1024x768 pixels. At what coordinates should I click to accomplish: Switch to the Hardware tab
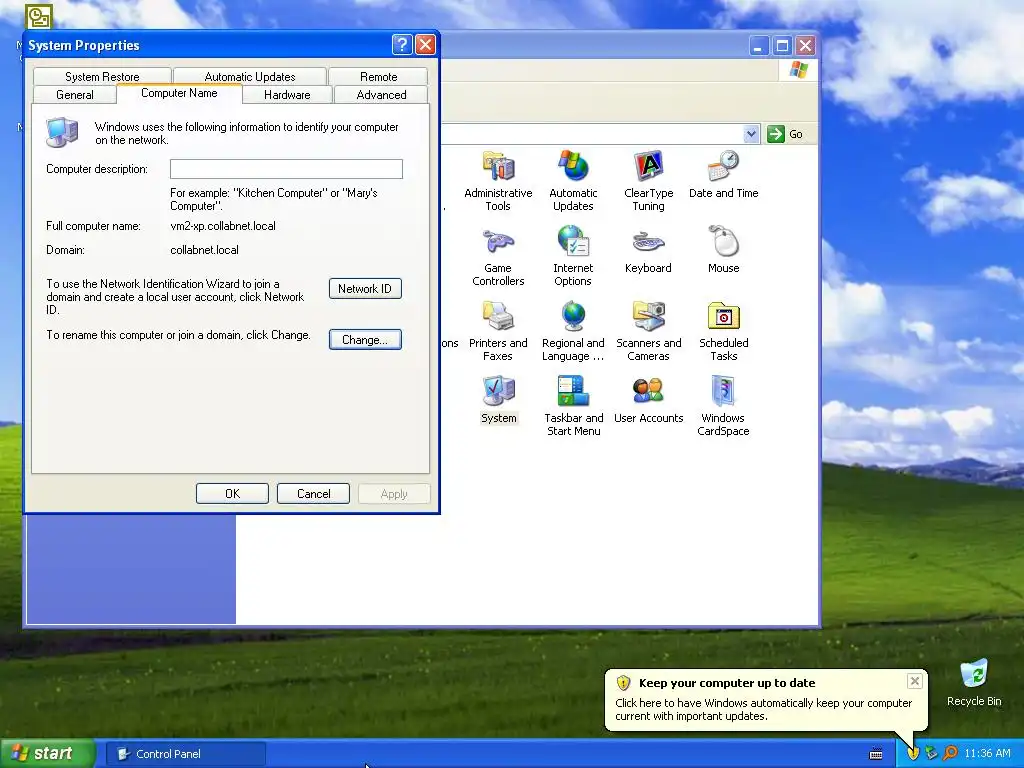click(x=287, y=95)
